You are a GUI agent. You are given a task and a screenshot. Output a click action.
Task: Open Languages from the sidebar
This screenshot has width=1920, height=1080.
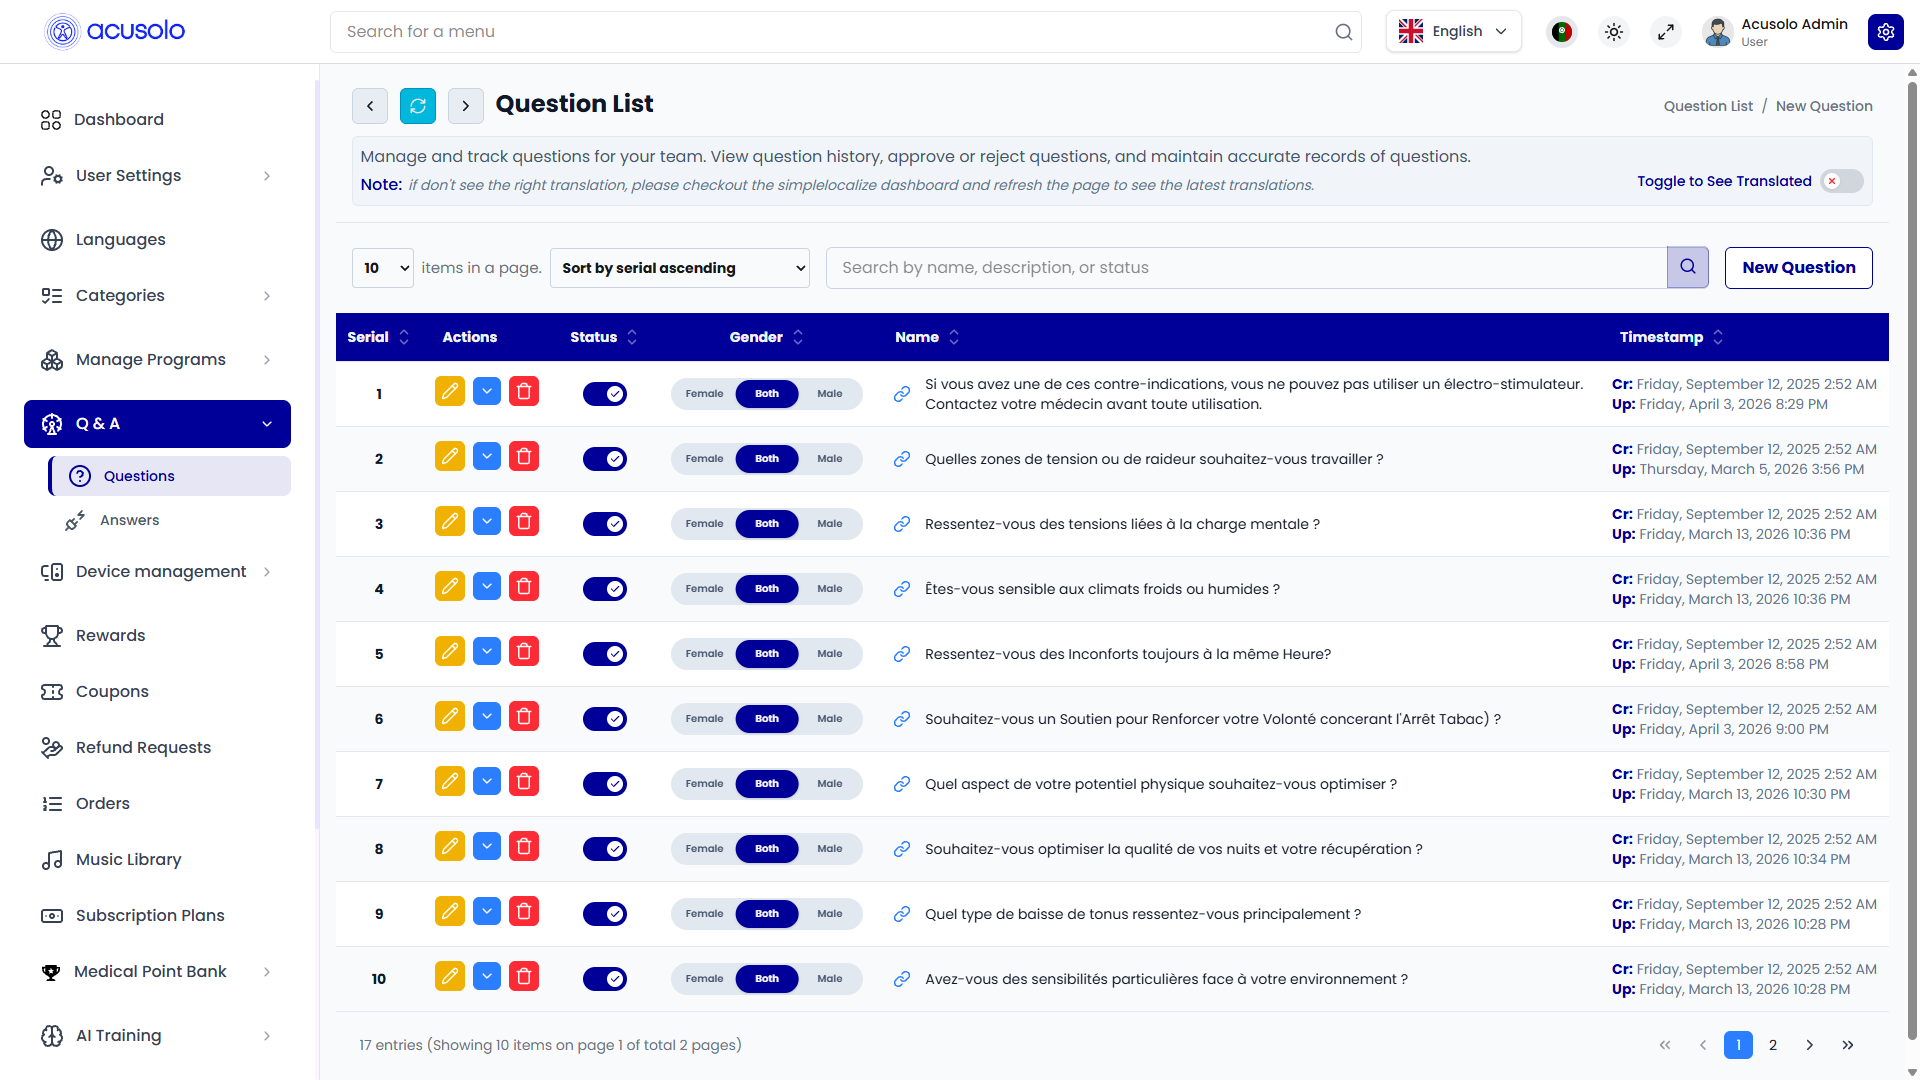tap(157, 240)
